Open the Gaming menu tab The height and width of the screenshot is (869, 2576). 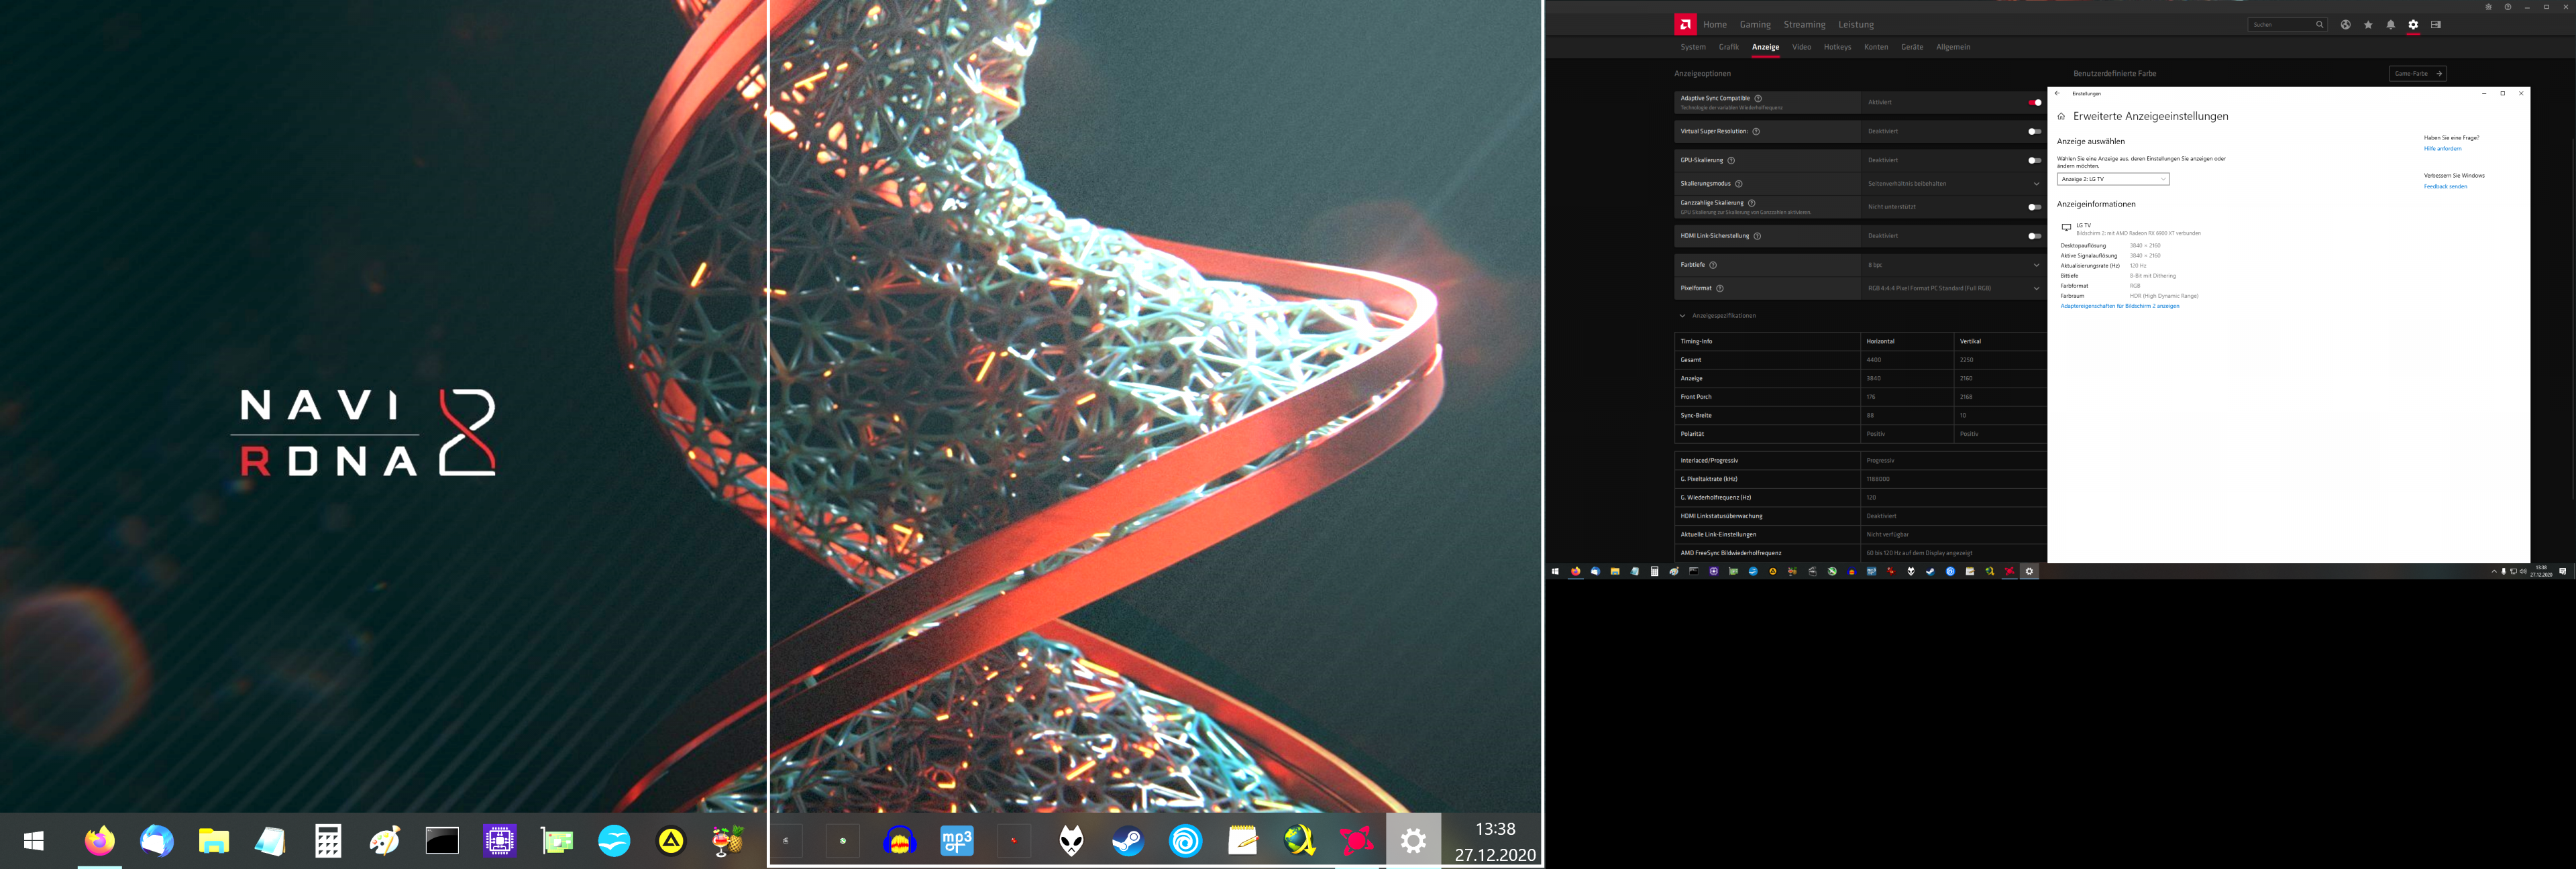click(x=1754, y=25)
